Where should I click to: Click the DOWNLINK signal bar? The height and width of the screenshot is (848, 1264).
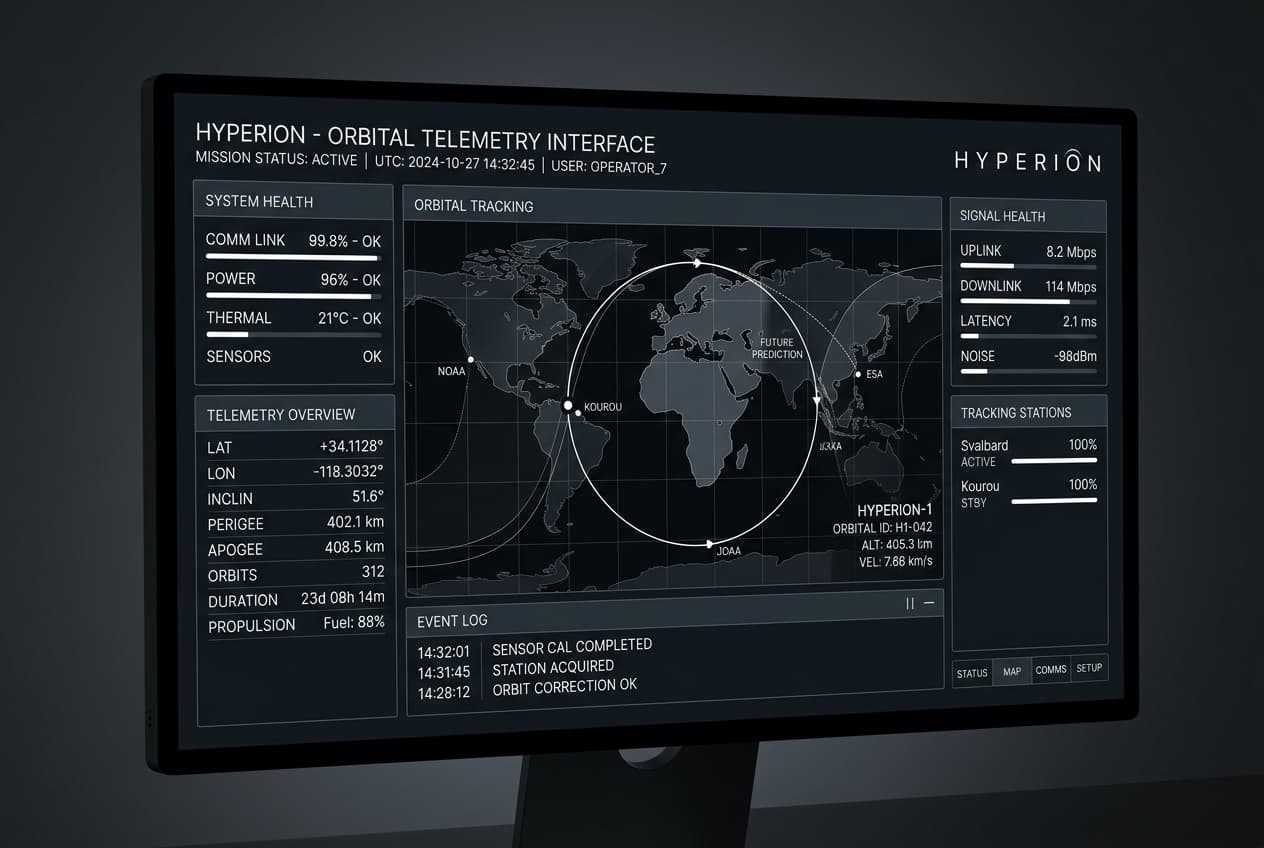coord(1028,301)
